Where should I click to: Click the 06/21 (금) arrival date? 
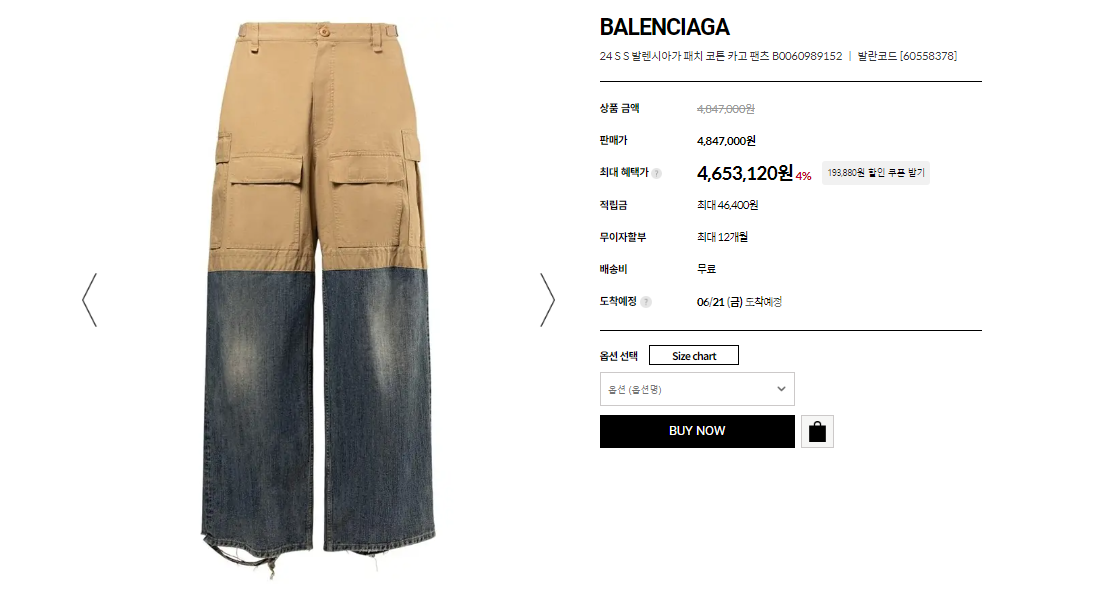click(719, 302)
